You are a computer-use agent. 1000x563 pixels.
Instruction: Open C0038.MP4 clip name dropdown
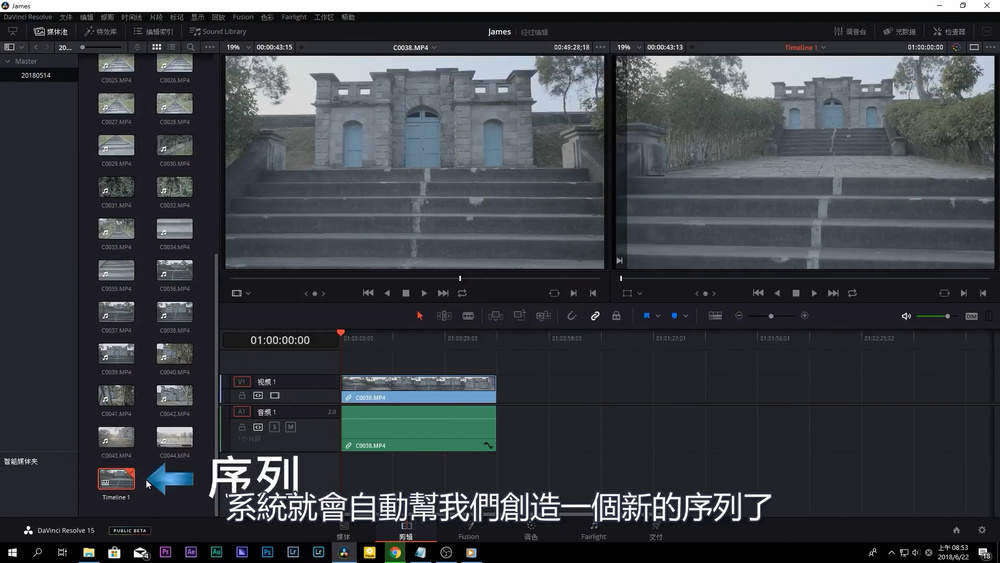415,47
